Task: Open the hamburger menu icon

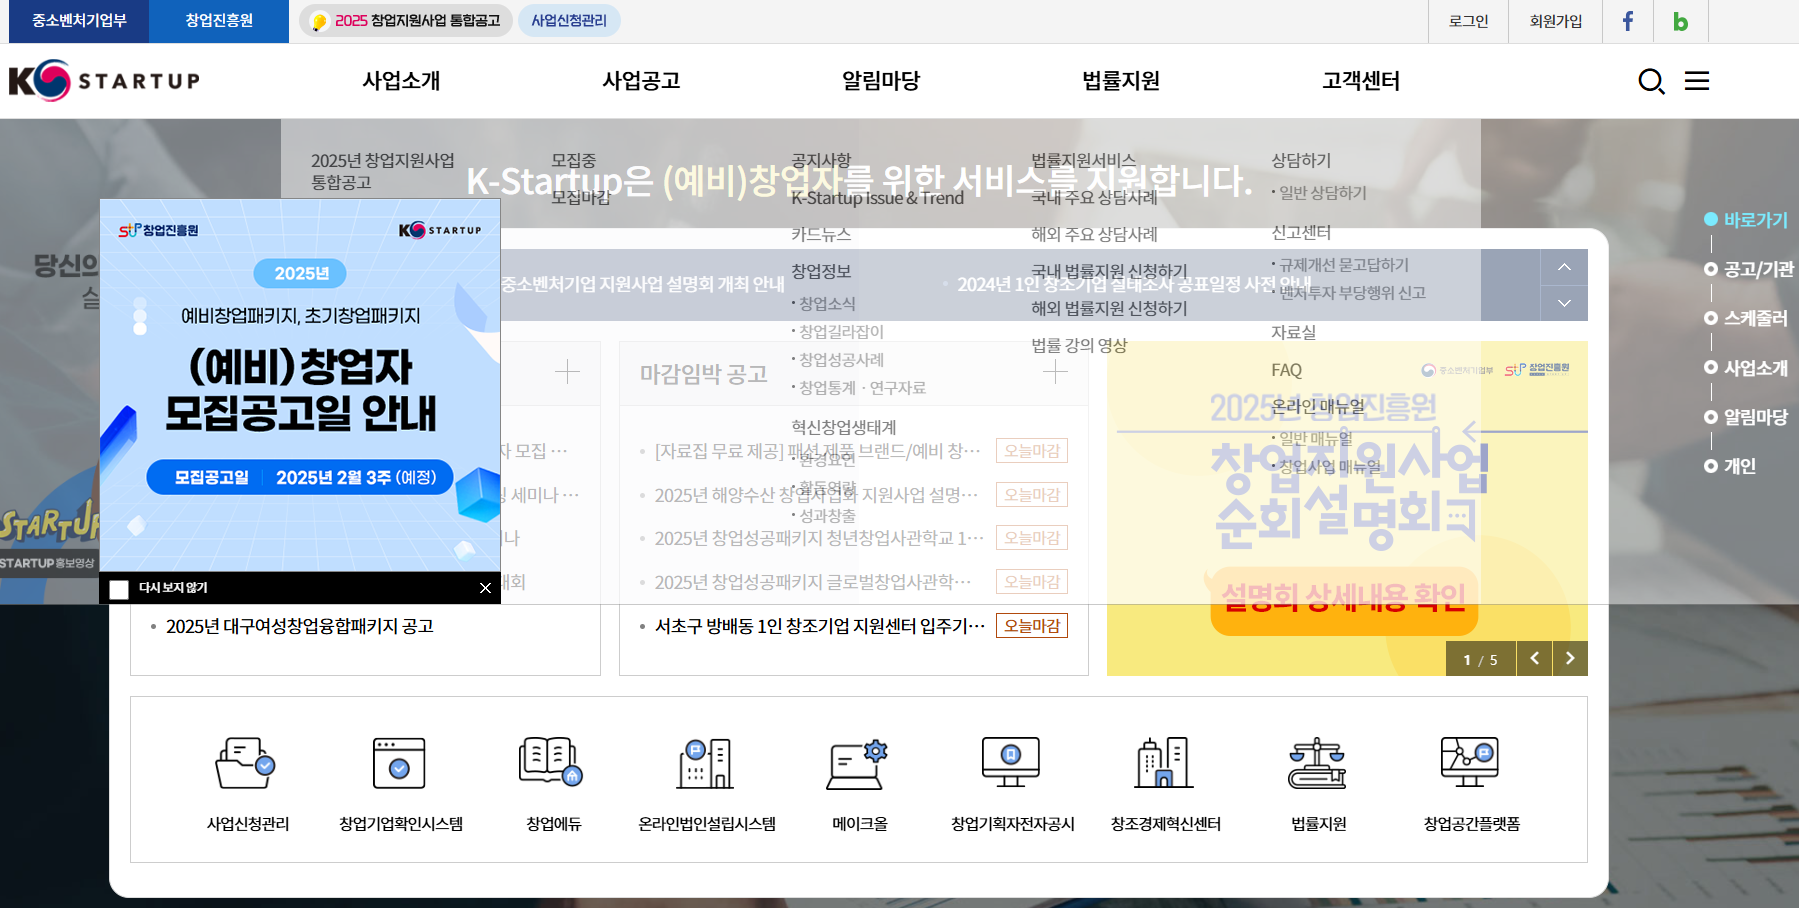Action: tap(1697, 81)
